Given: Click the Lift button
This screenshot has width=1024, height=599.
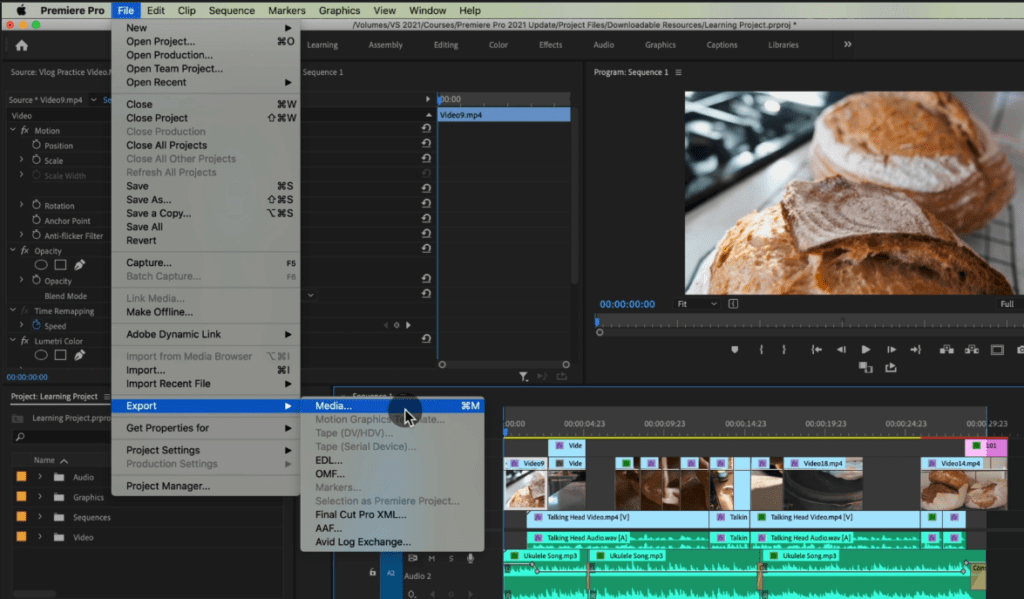Looking at the screenshot, I should point(946,350).
